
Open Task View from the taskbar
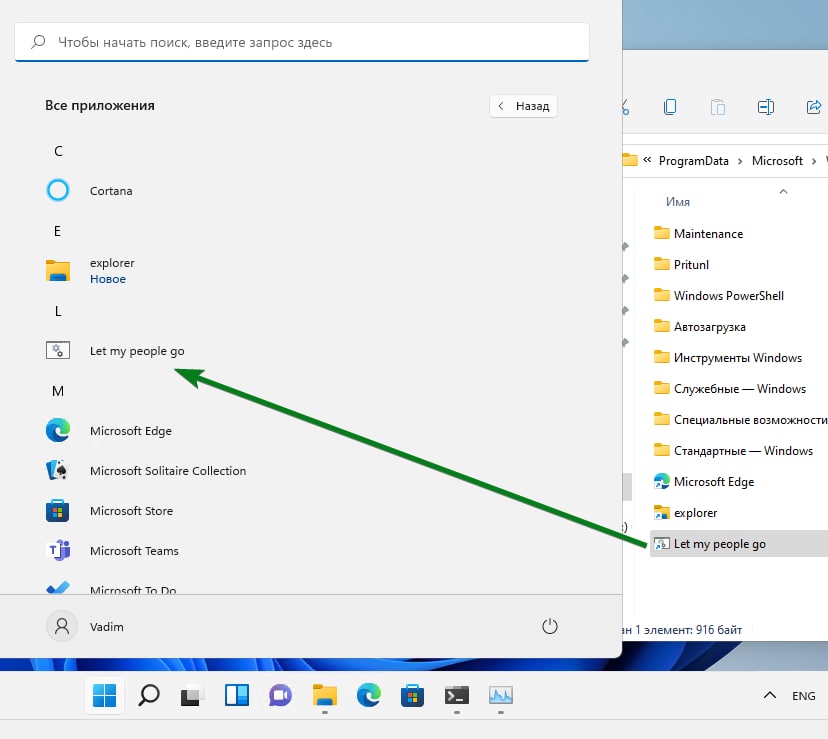(192, 695)
